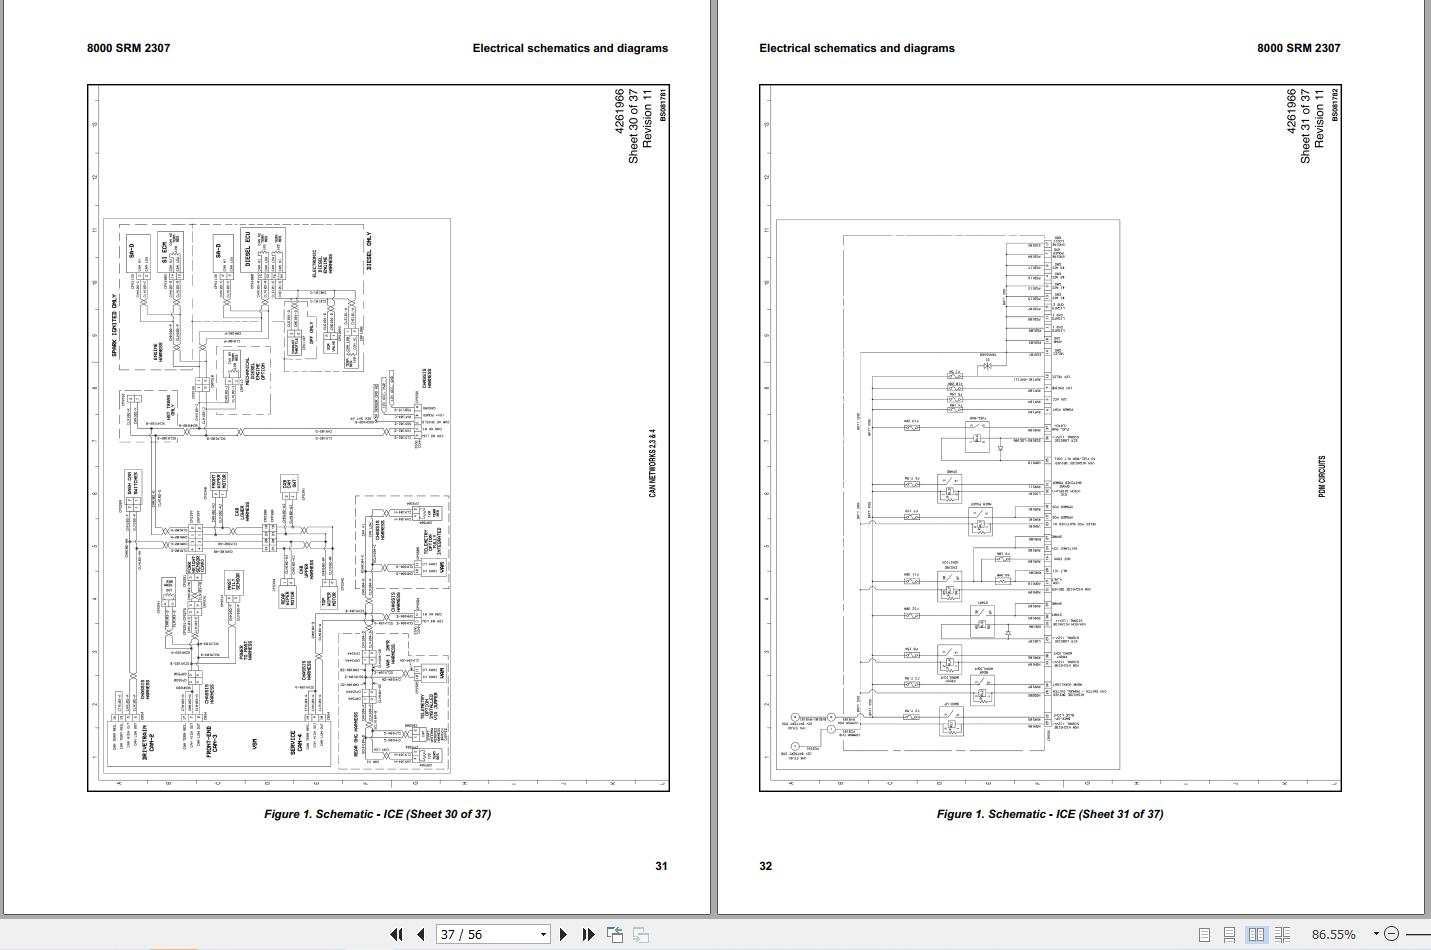Click page number 32 on right page

pyautogui.click(x=766, y=866)
